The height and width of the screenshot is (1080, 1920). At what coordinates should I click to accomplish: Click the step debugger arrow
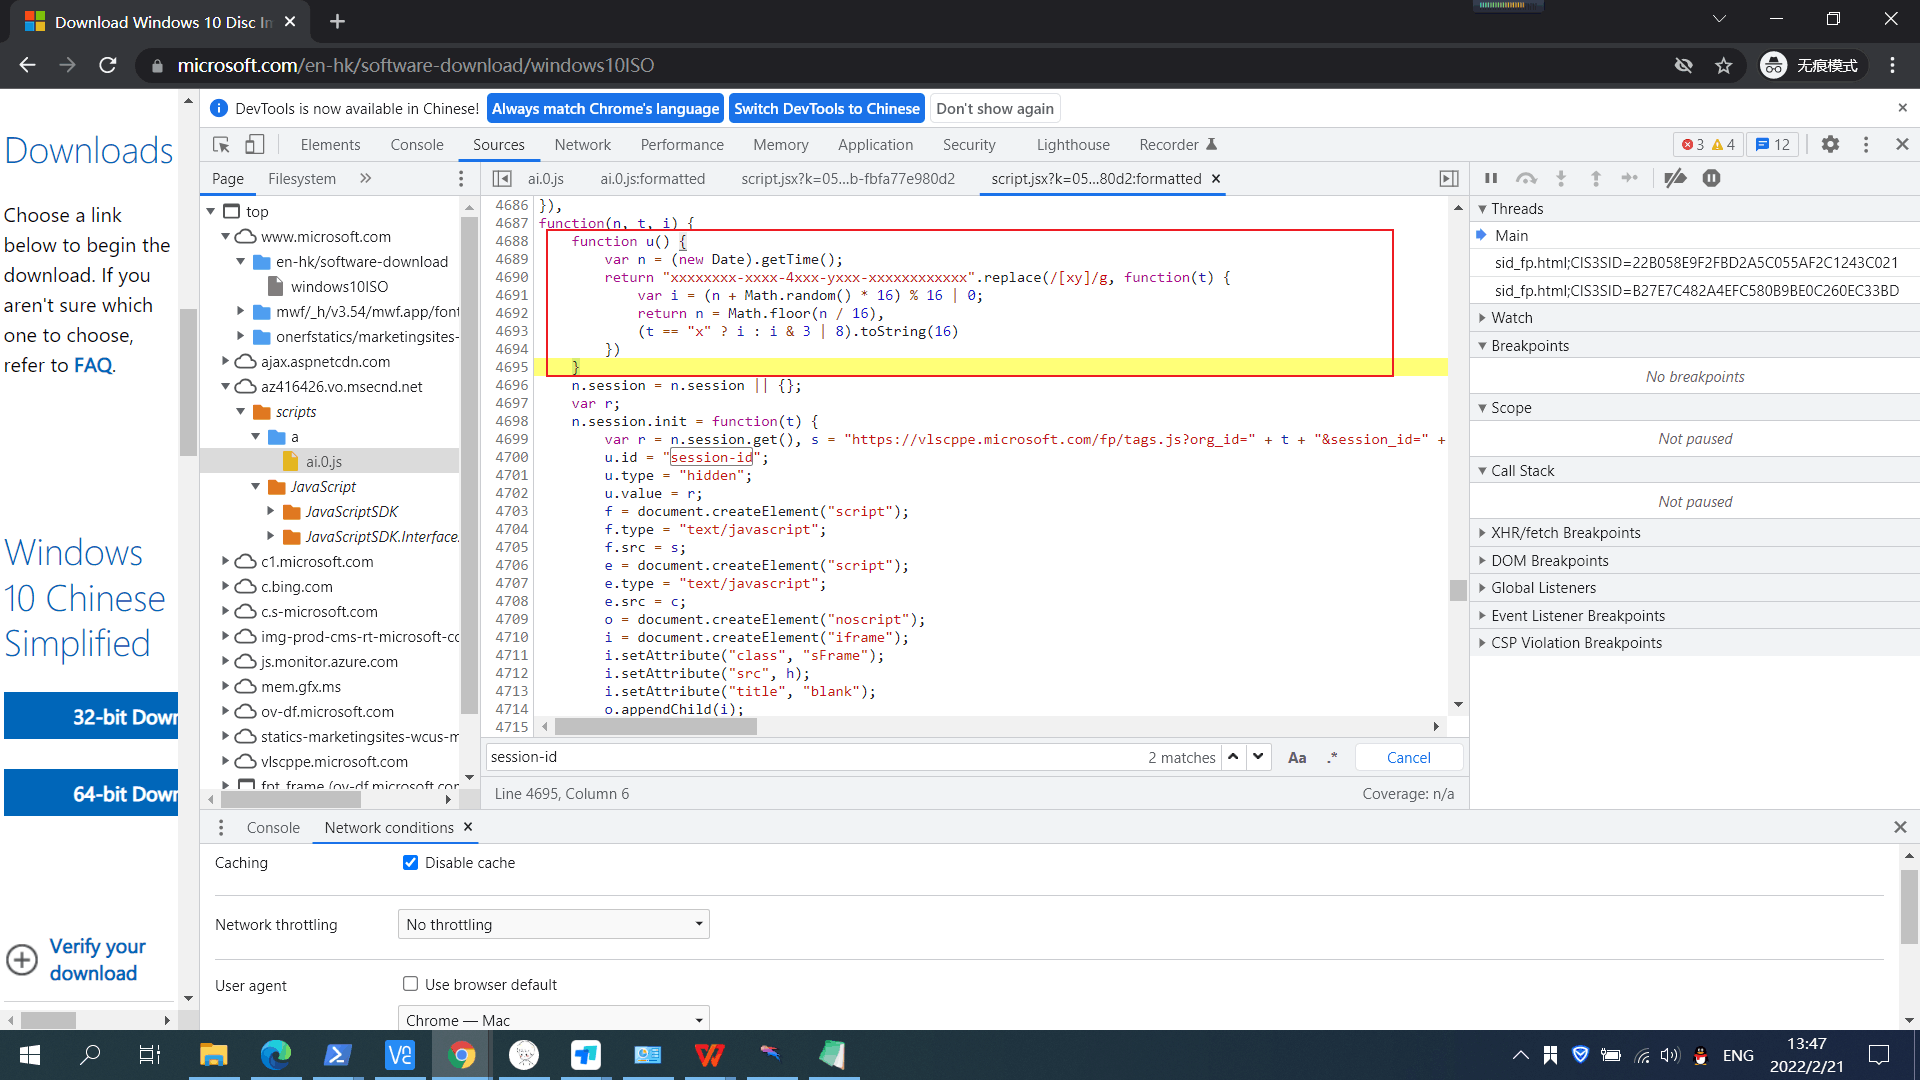coord(1630,178)
